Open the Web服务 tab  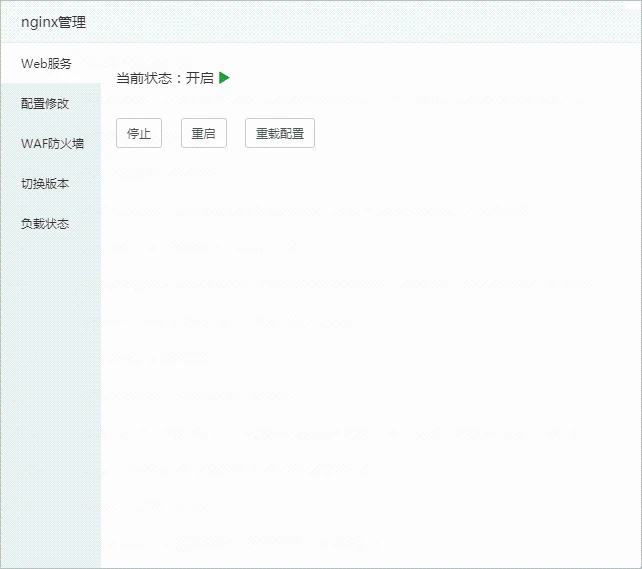pos(50,63)
